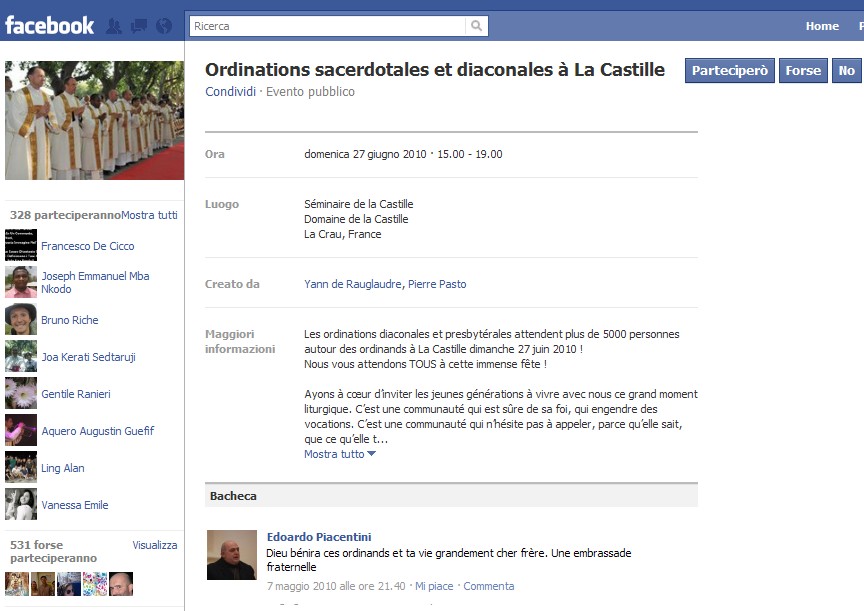The width and height of the screenshot is (864, 611).
Task: Open the notifications globe icon
Action: point(163,26)
